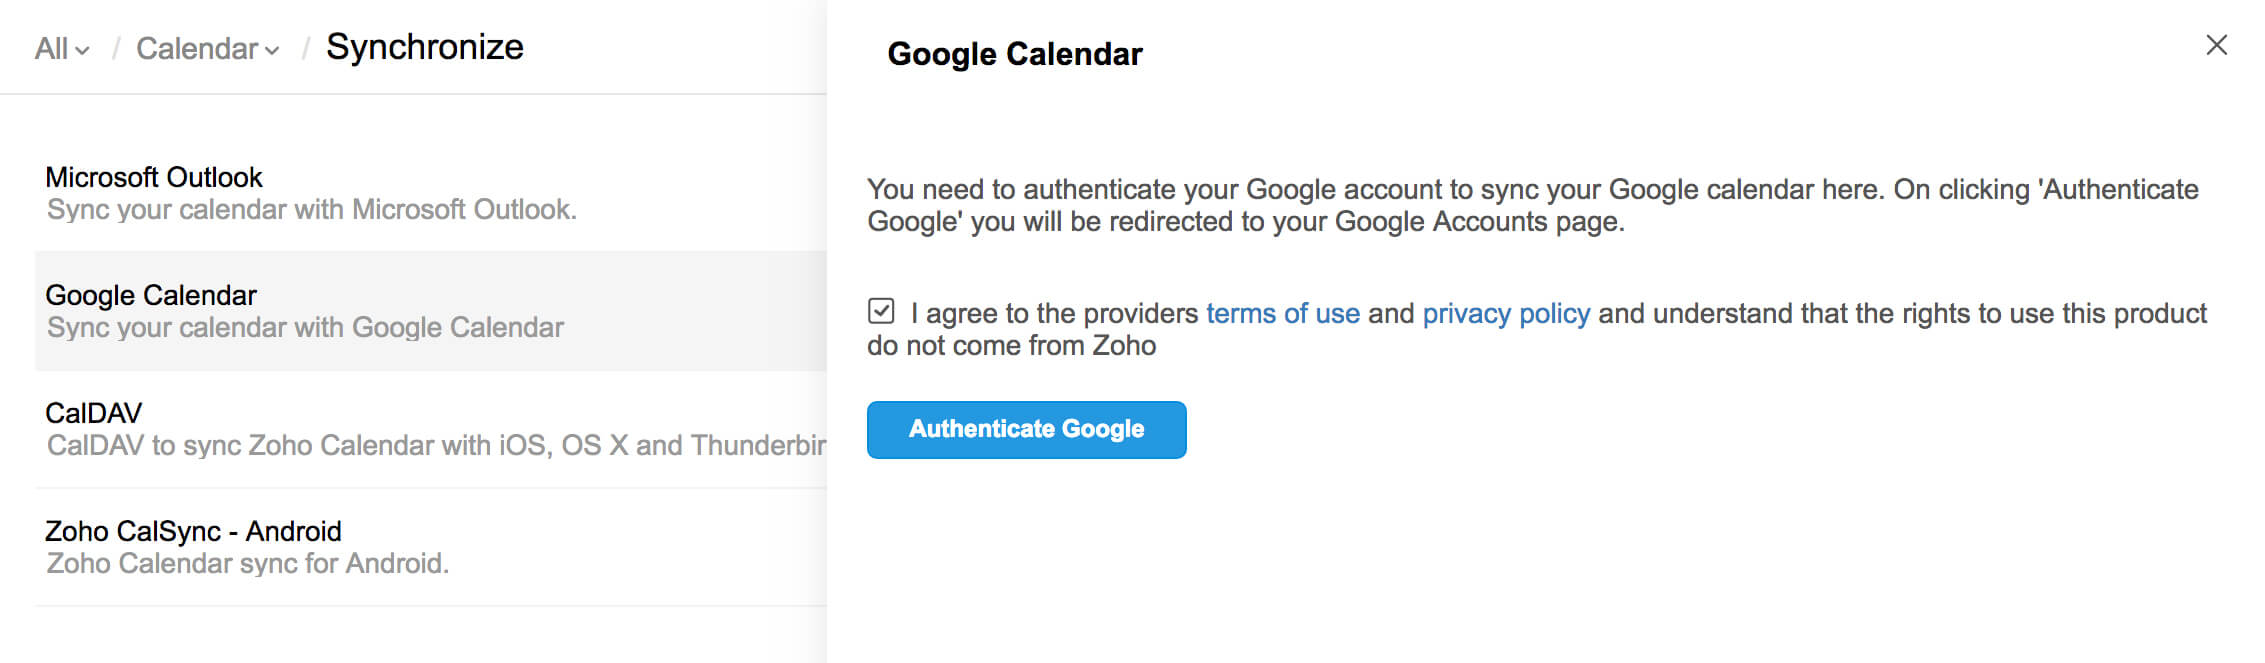The height and width of the screenshot is (663, 2265).
Task: Open the "terms of use" link
Action: click(x=1283, y=313)
